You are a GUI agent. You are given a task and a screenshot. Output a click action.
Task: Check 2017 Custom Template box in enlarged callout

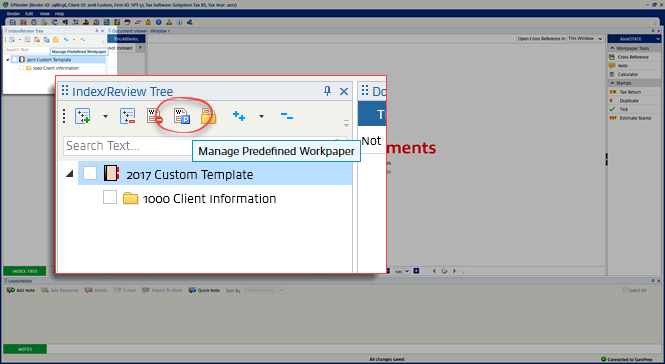coord(90,173)
